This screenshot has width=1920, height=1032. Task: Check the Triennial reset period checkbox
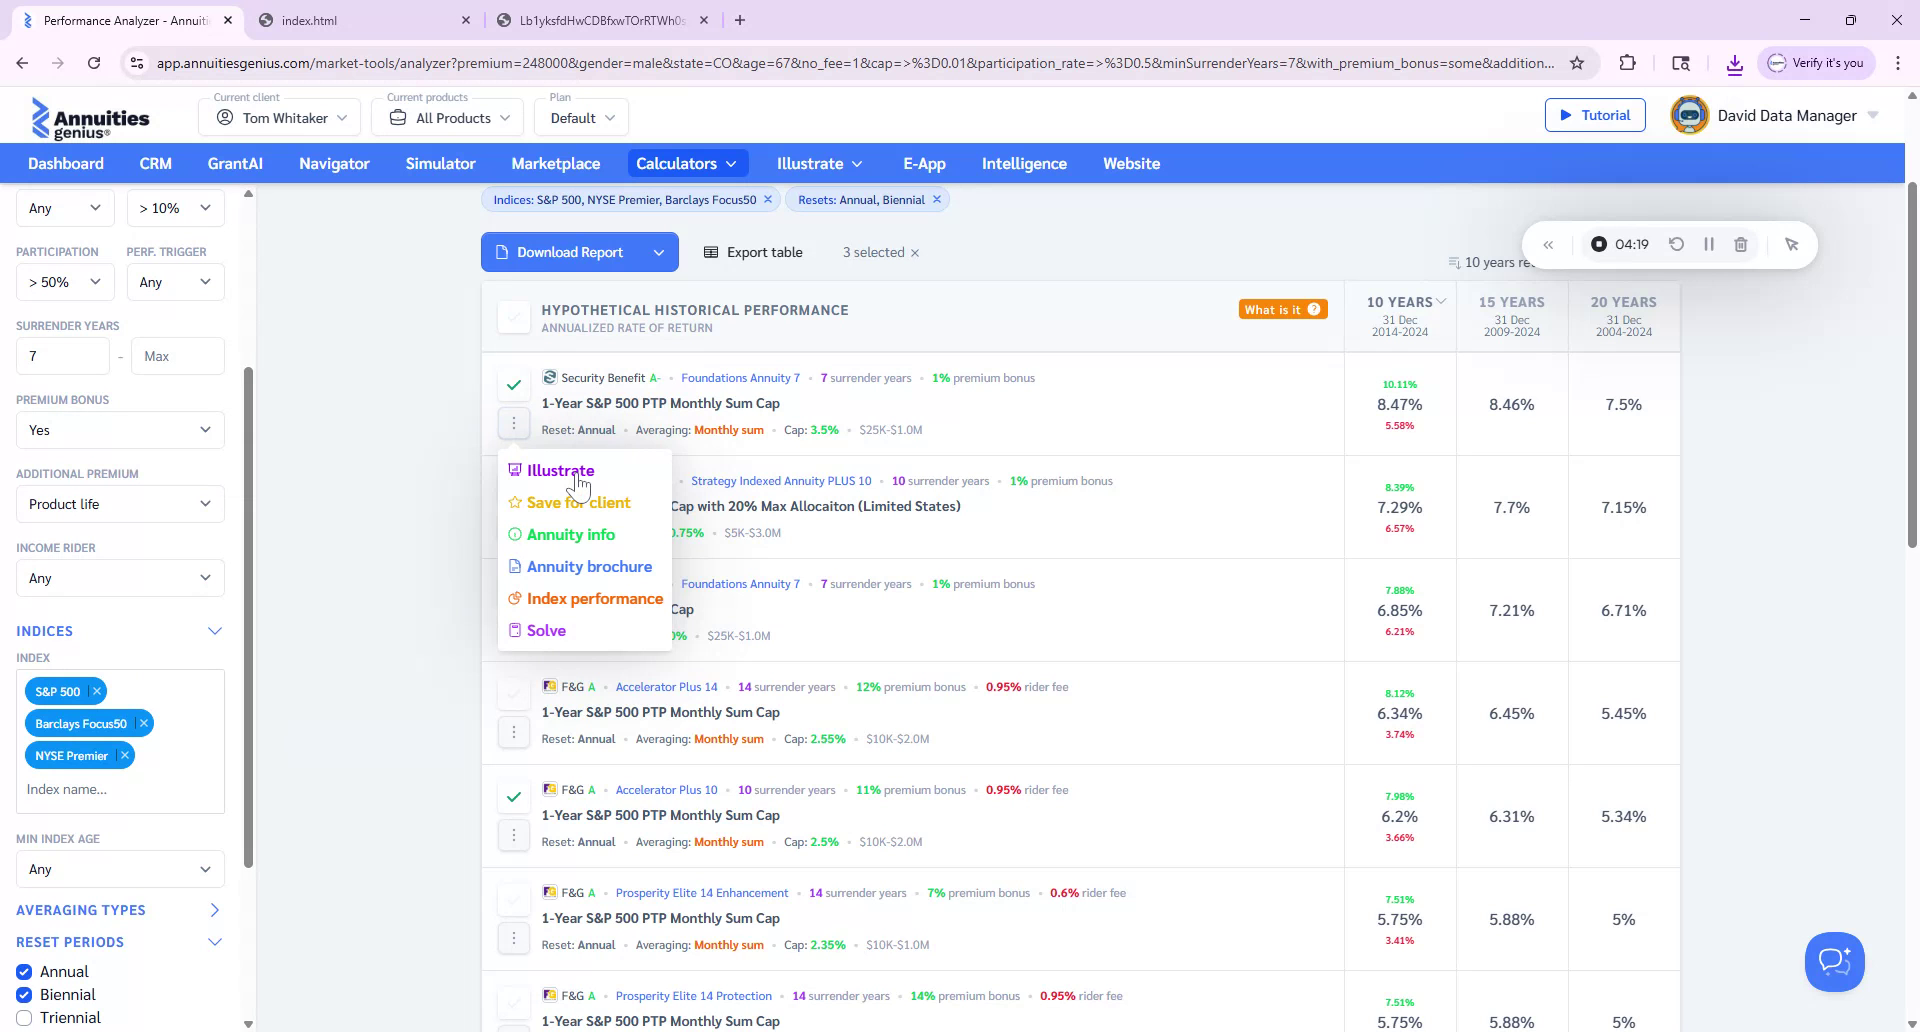(23, 1017)
